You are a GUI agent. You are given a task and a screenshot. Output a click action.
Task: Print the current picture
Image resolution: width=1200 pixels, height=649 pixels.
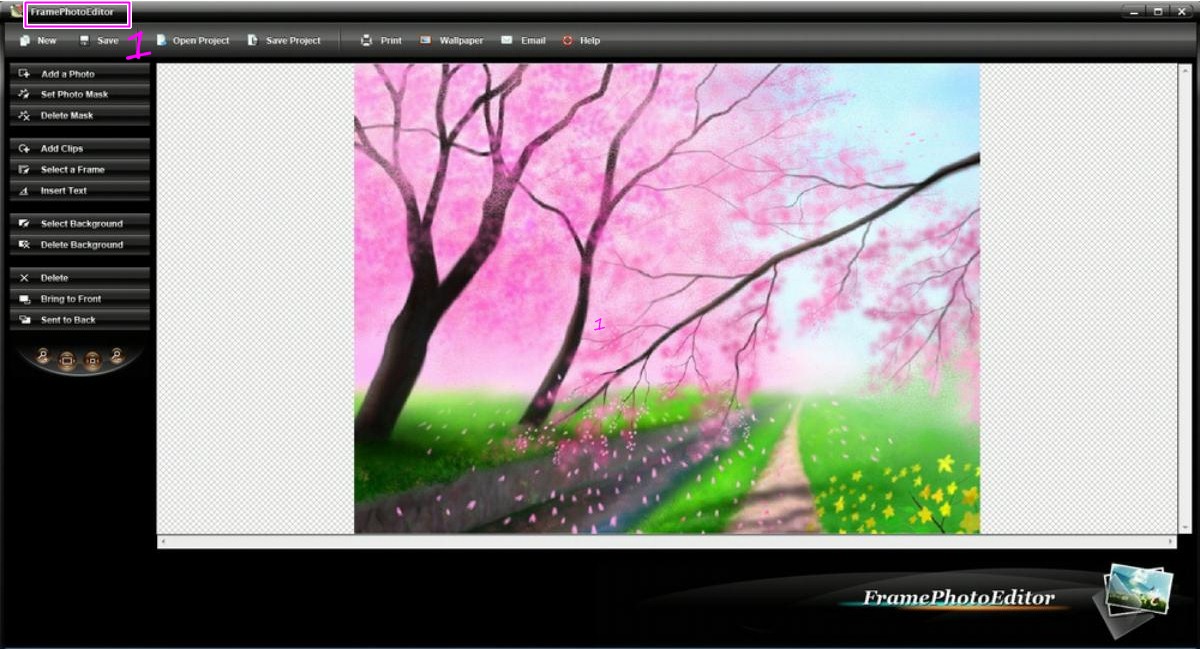click(381, 41)
